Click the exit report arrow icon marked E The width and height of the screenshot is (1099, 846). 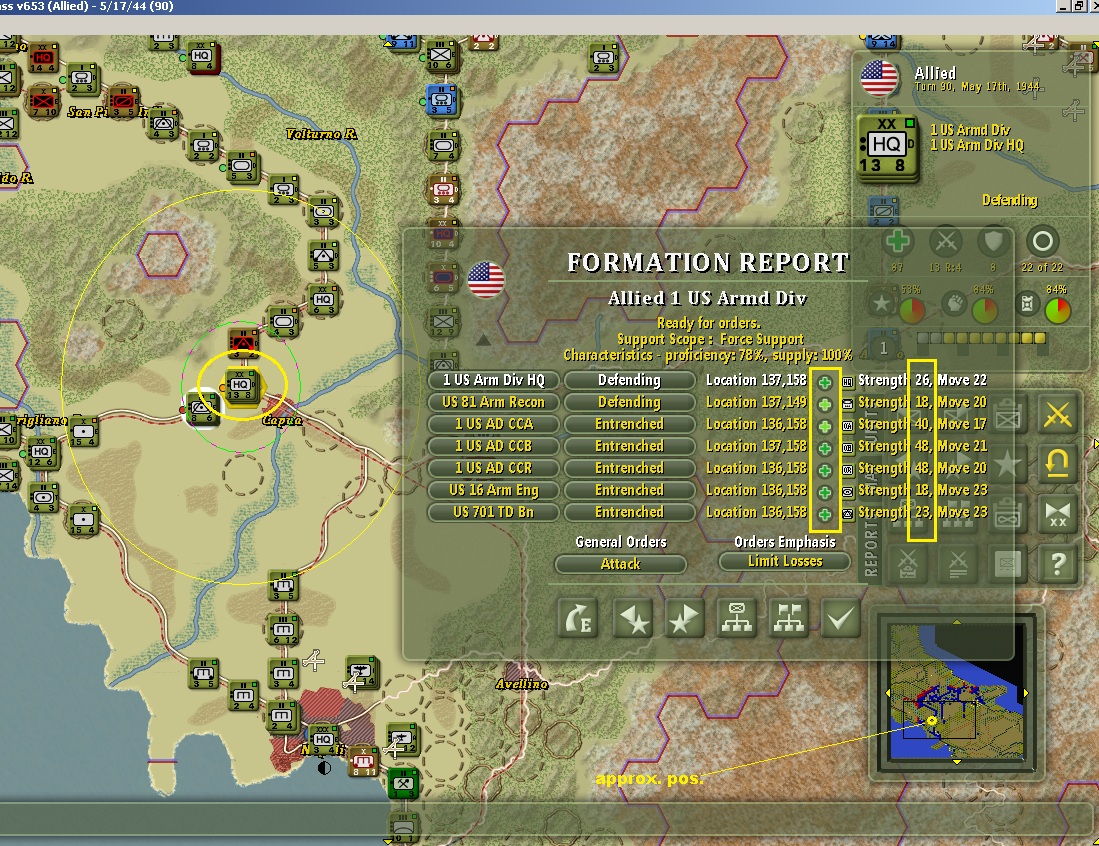pyautogui.click(x=578, y=618)
